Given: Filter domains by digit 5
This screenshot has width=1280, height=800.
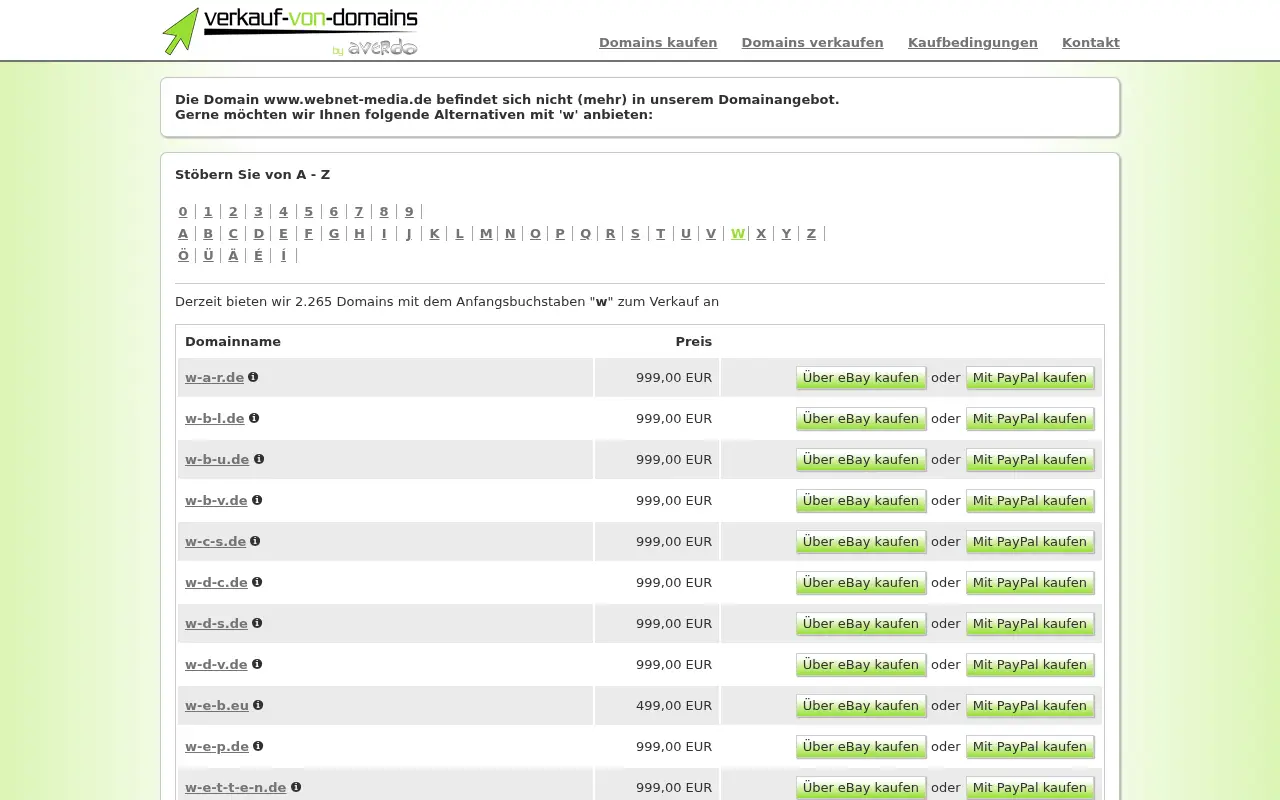Looking at the screenshot, I should coord(309,211).
